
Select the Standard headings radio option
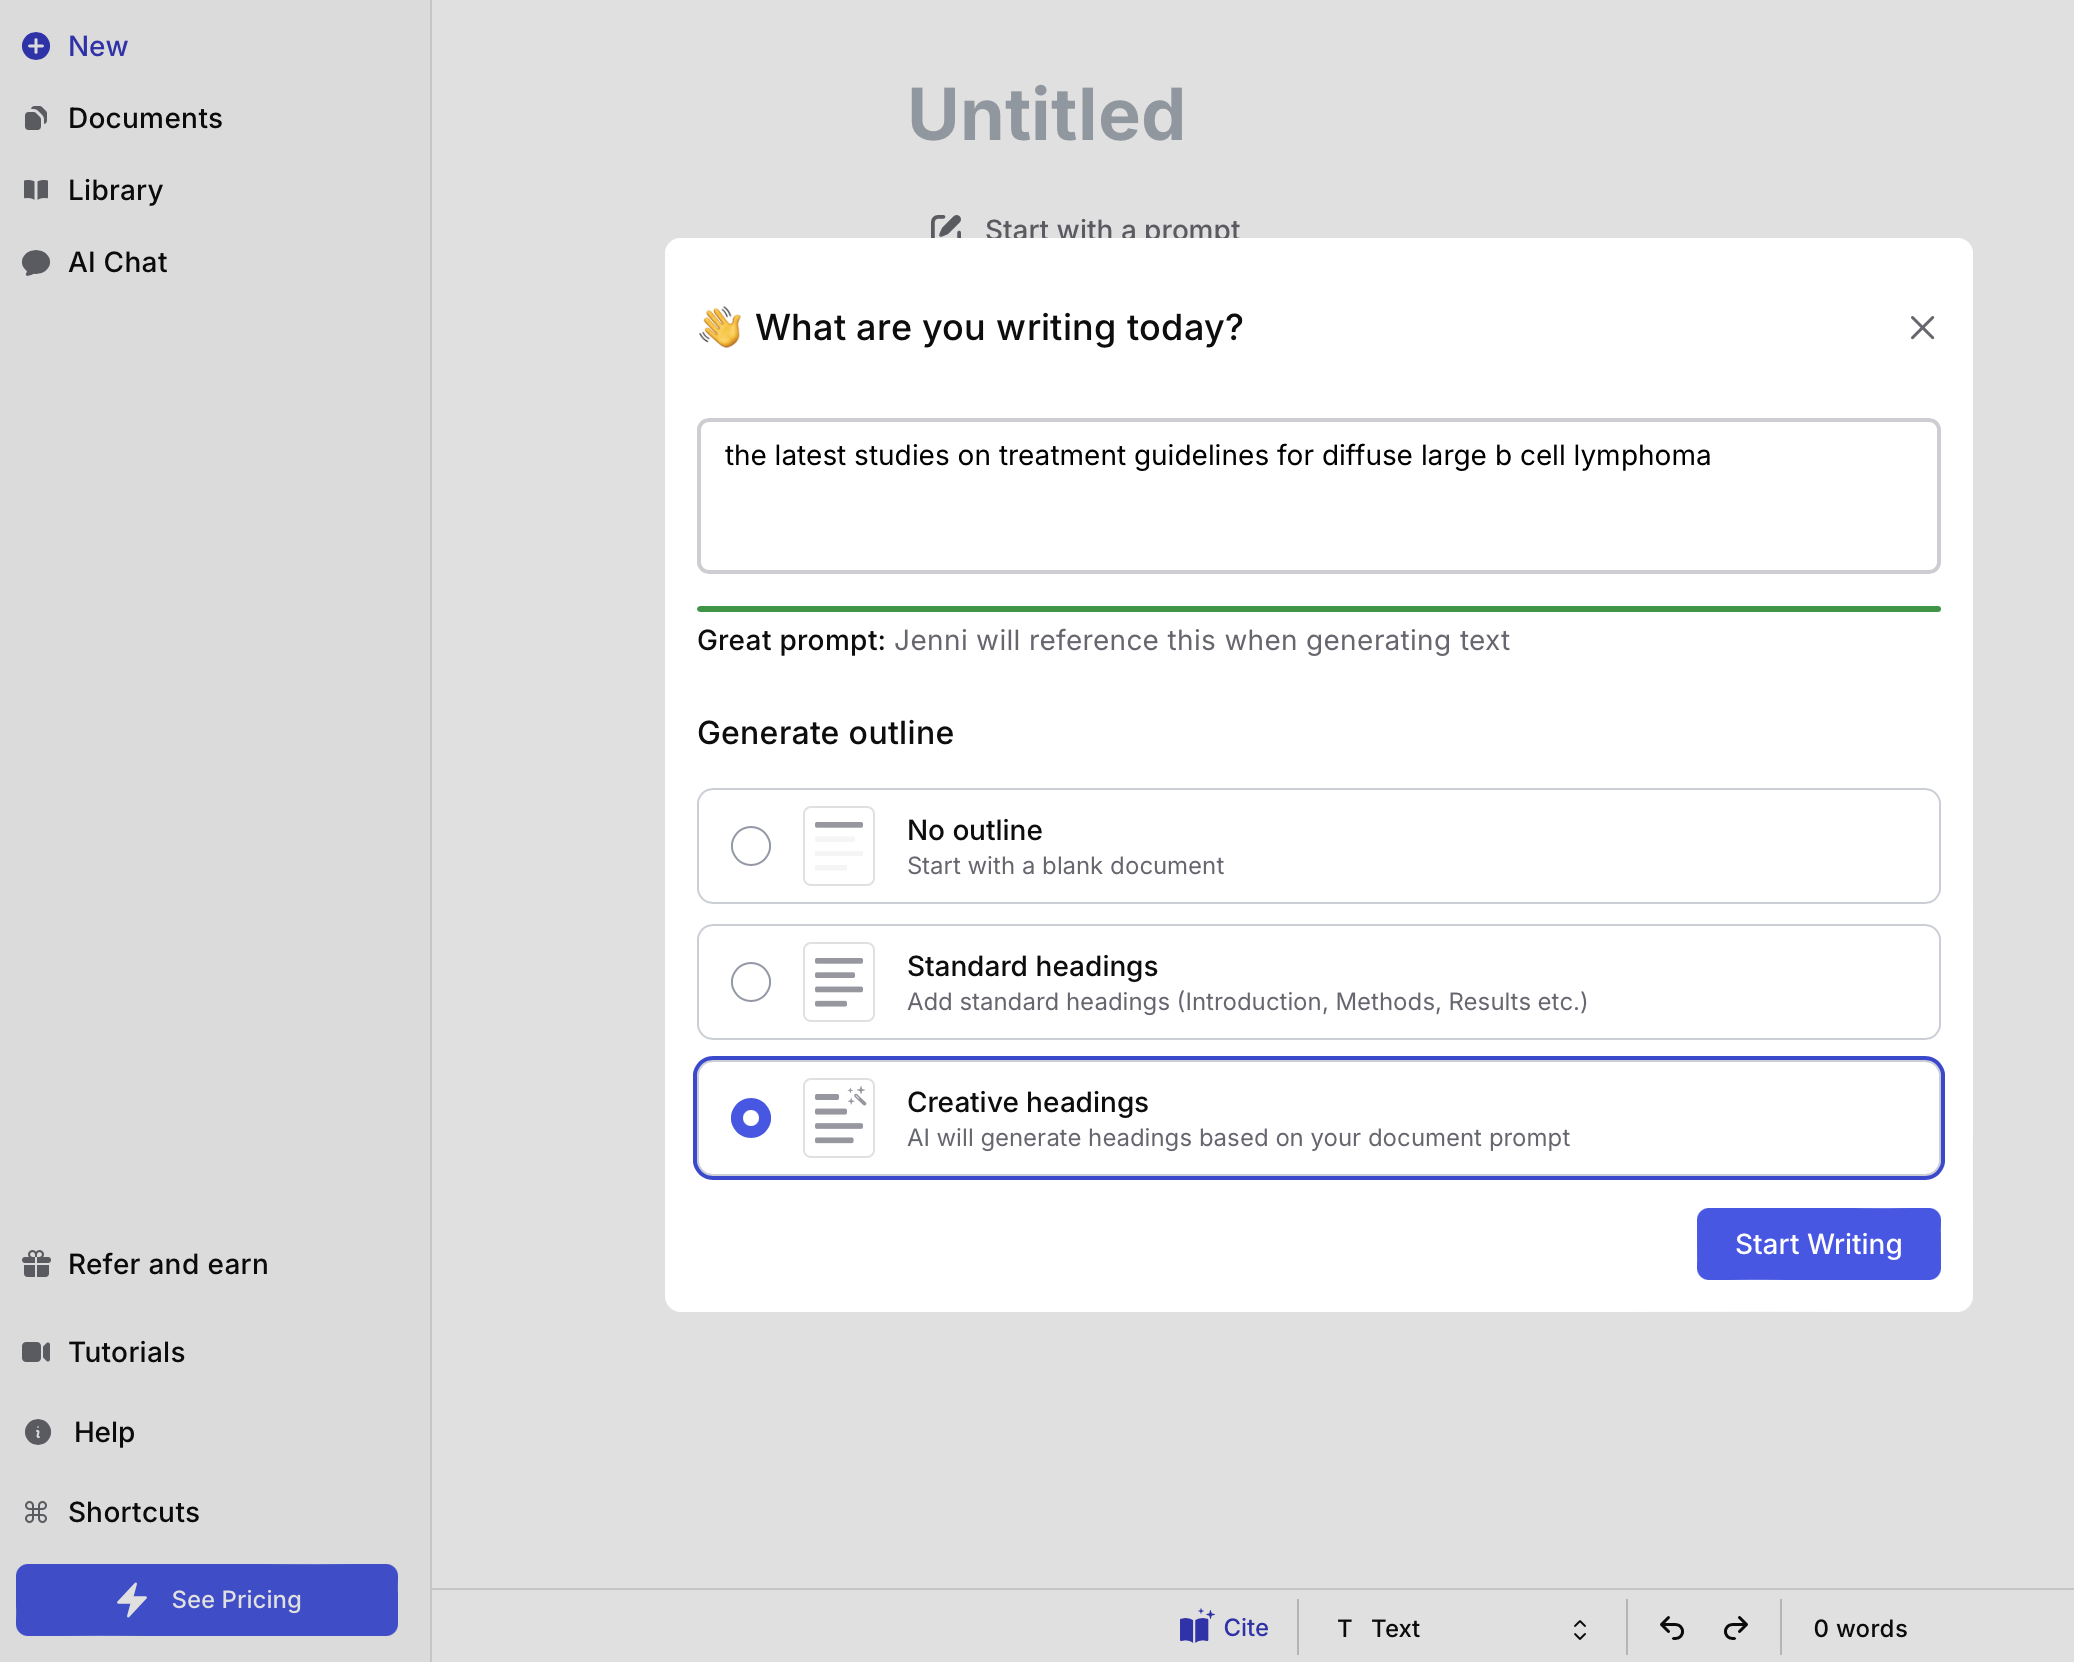click(750, 982)
